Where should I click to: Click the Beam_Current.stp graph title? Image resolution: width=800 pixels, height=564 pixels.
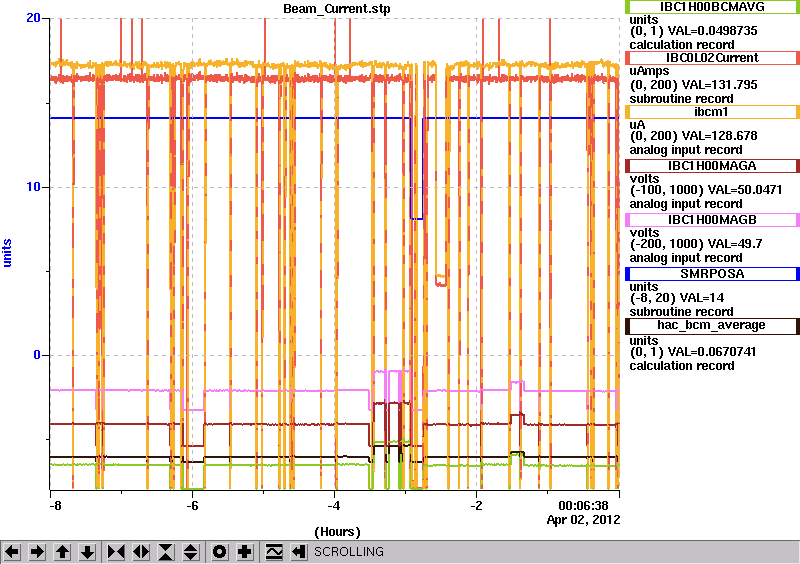coord(337,9)
